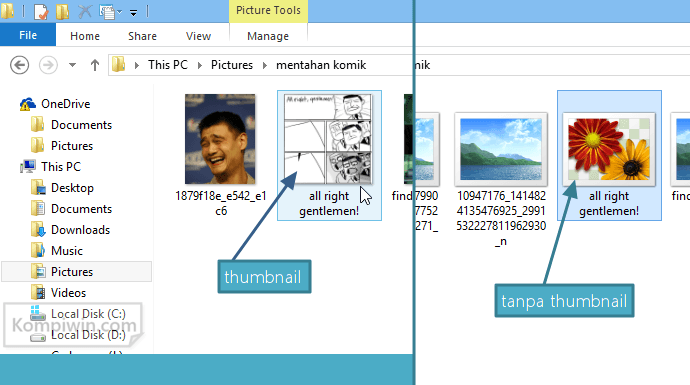
Task: Click the Downloads folder icon
Action: pos(38,230)
